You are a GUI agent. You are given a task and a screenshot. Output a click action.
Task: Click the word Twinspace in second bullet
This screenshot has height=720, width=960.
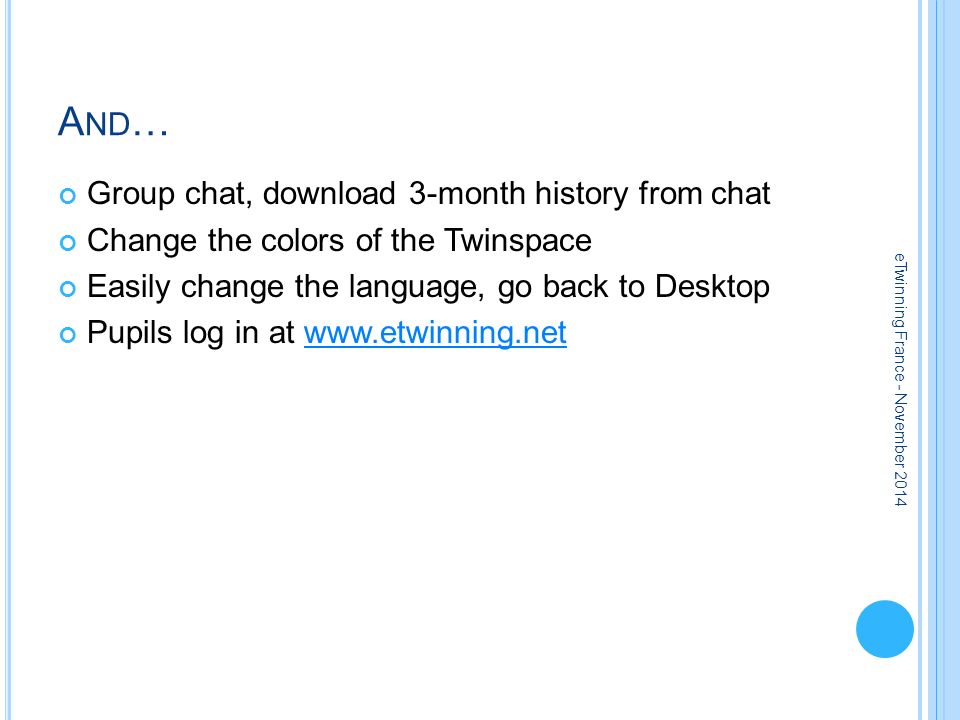[517, 241]
